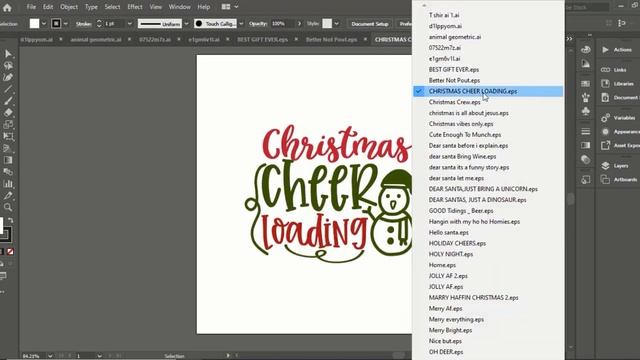Swap fill and stroke arrows

pos(11,220)
